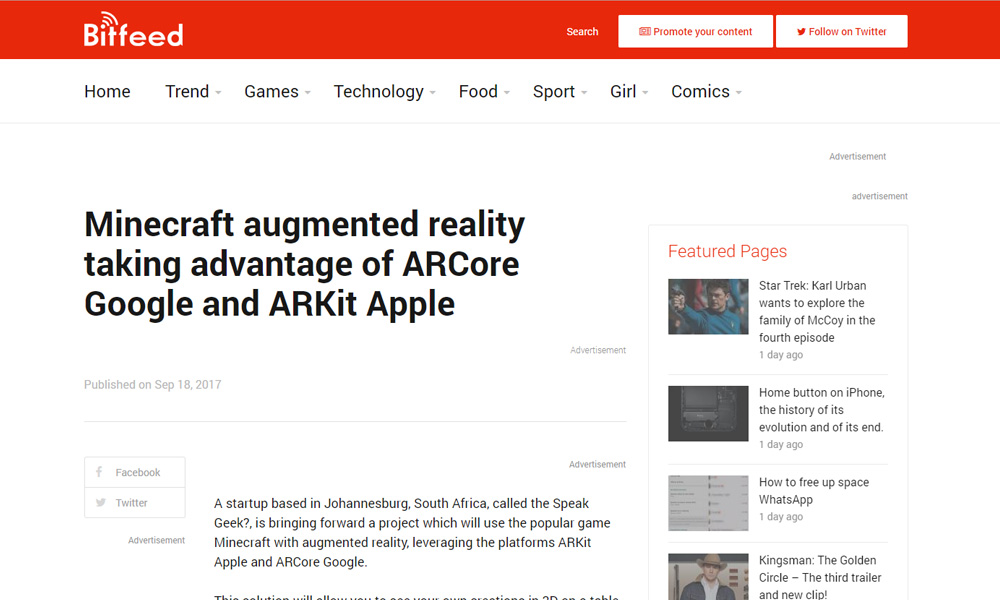Open Star Trek: Karl Urban article link
The image size is (1000, 600).
(x=817, y=312)
